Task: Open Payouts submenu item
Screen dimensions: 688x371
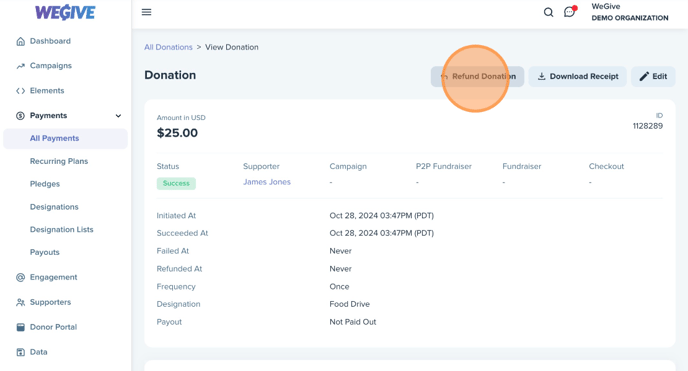Action: (44, 253)
